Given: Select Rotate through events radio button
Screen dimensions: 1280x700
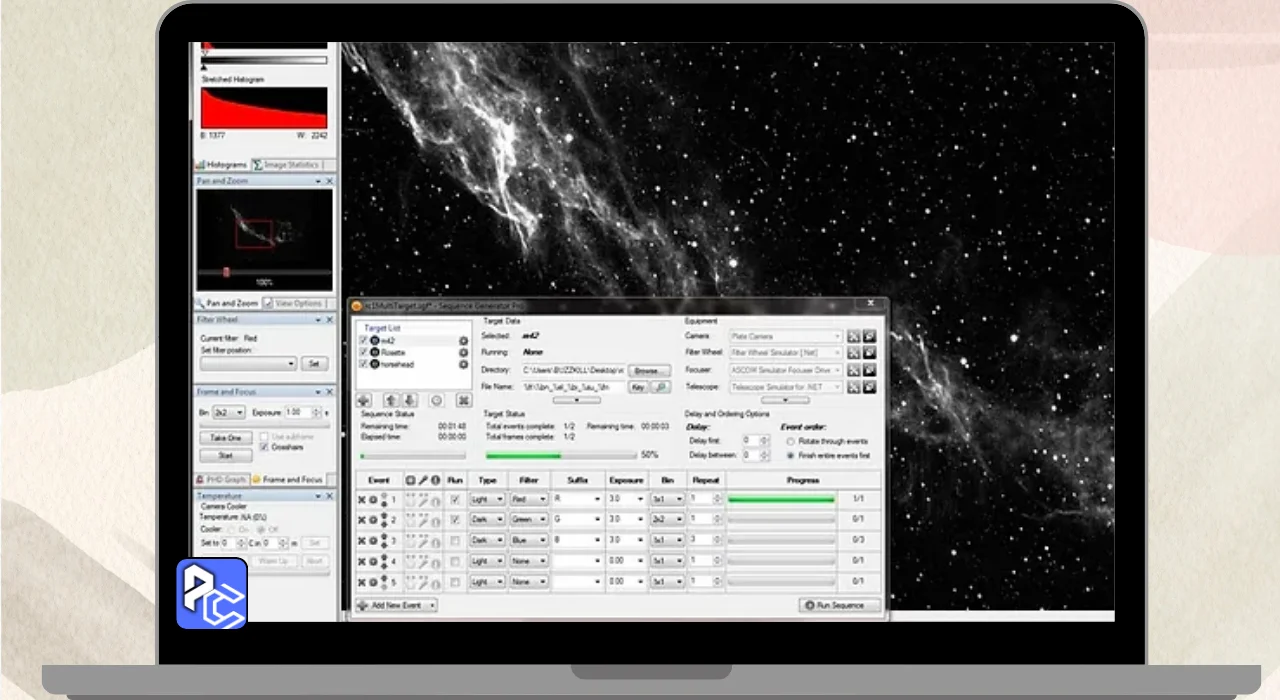Looking at the screenshot, I should coord(790,441).
